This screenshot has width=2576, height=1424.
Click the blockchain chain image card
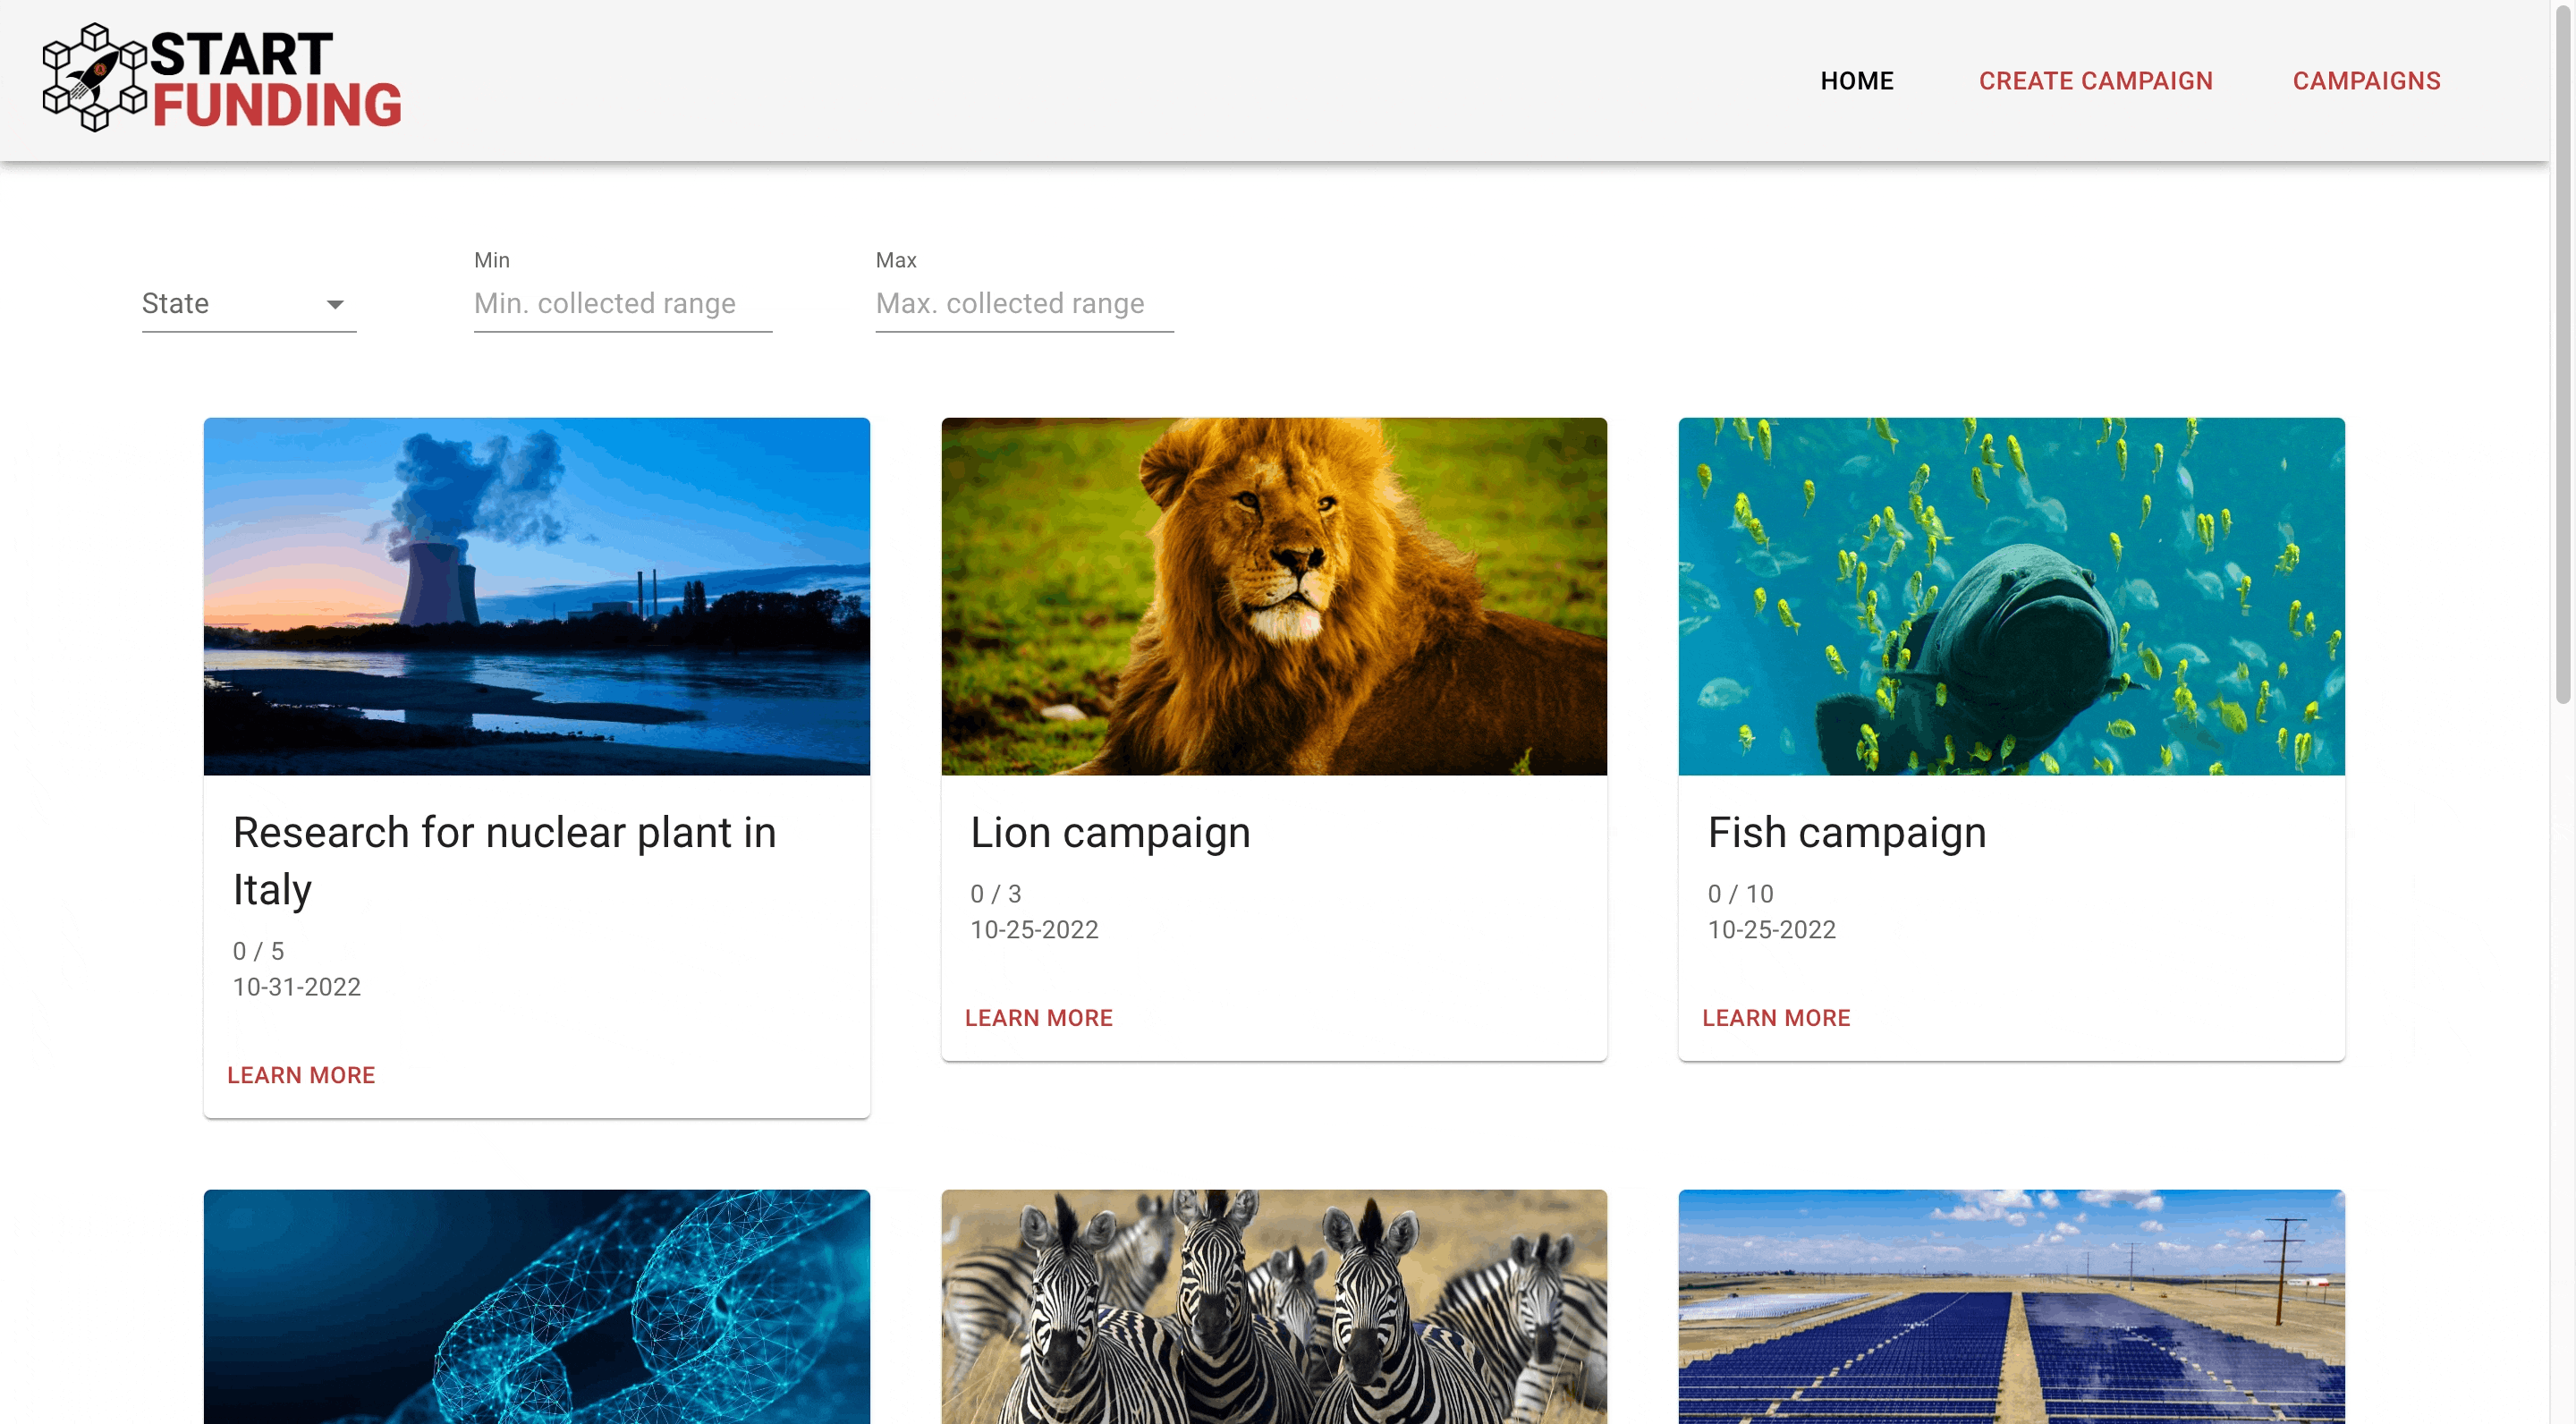pyautogui.click(x=536, y=1306)
